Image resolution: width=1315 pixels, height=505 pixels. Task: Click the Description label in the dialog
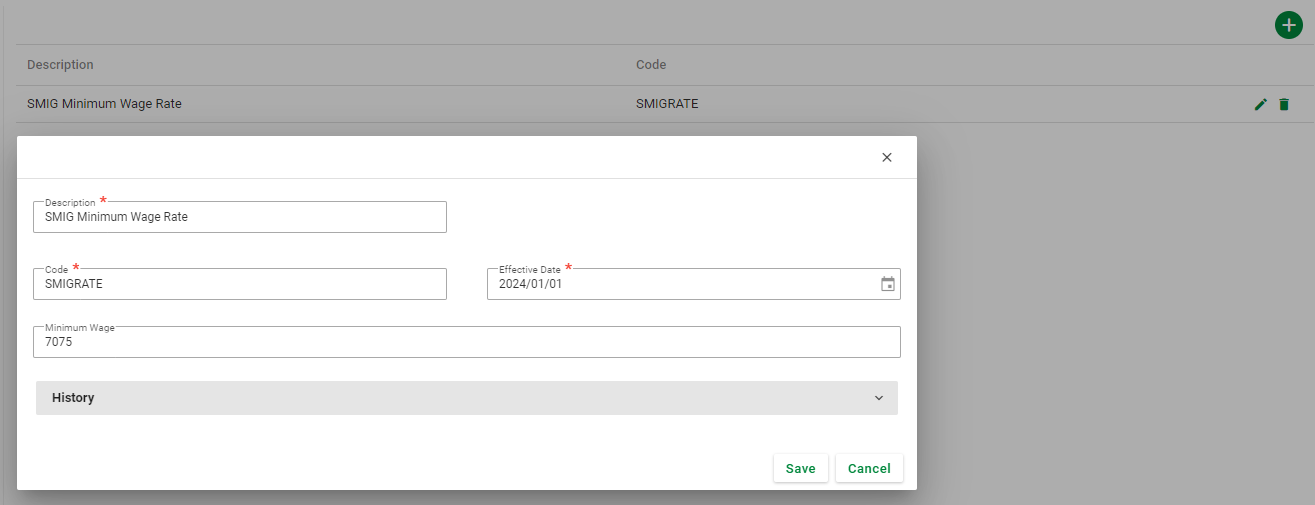pos(70,203)
